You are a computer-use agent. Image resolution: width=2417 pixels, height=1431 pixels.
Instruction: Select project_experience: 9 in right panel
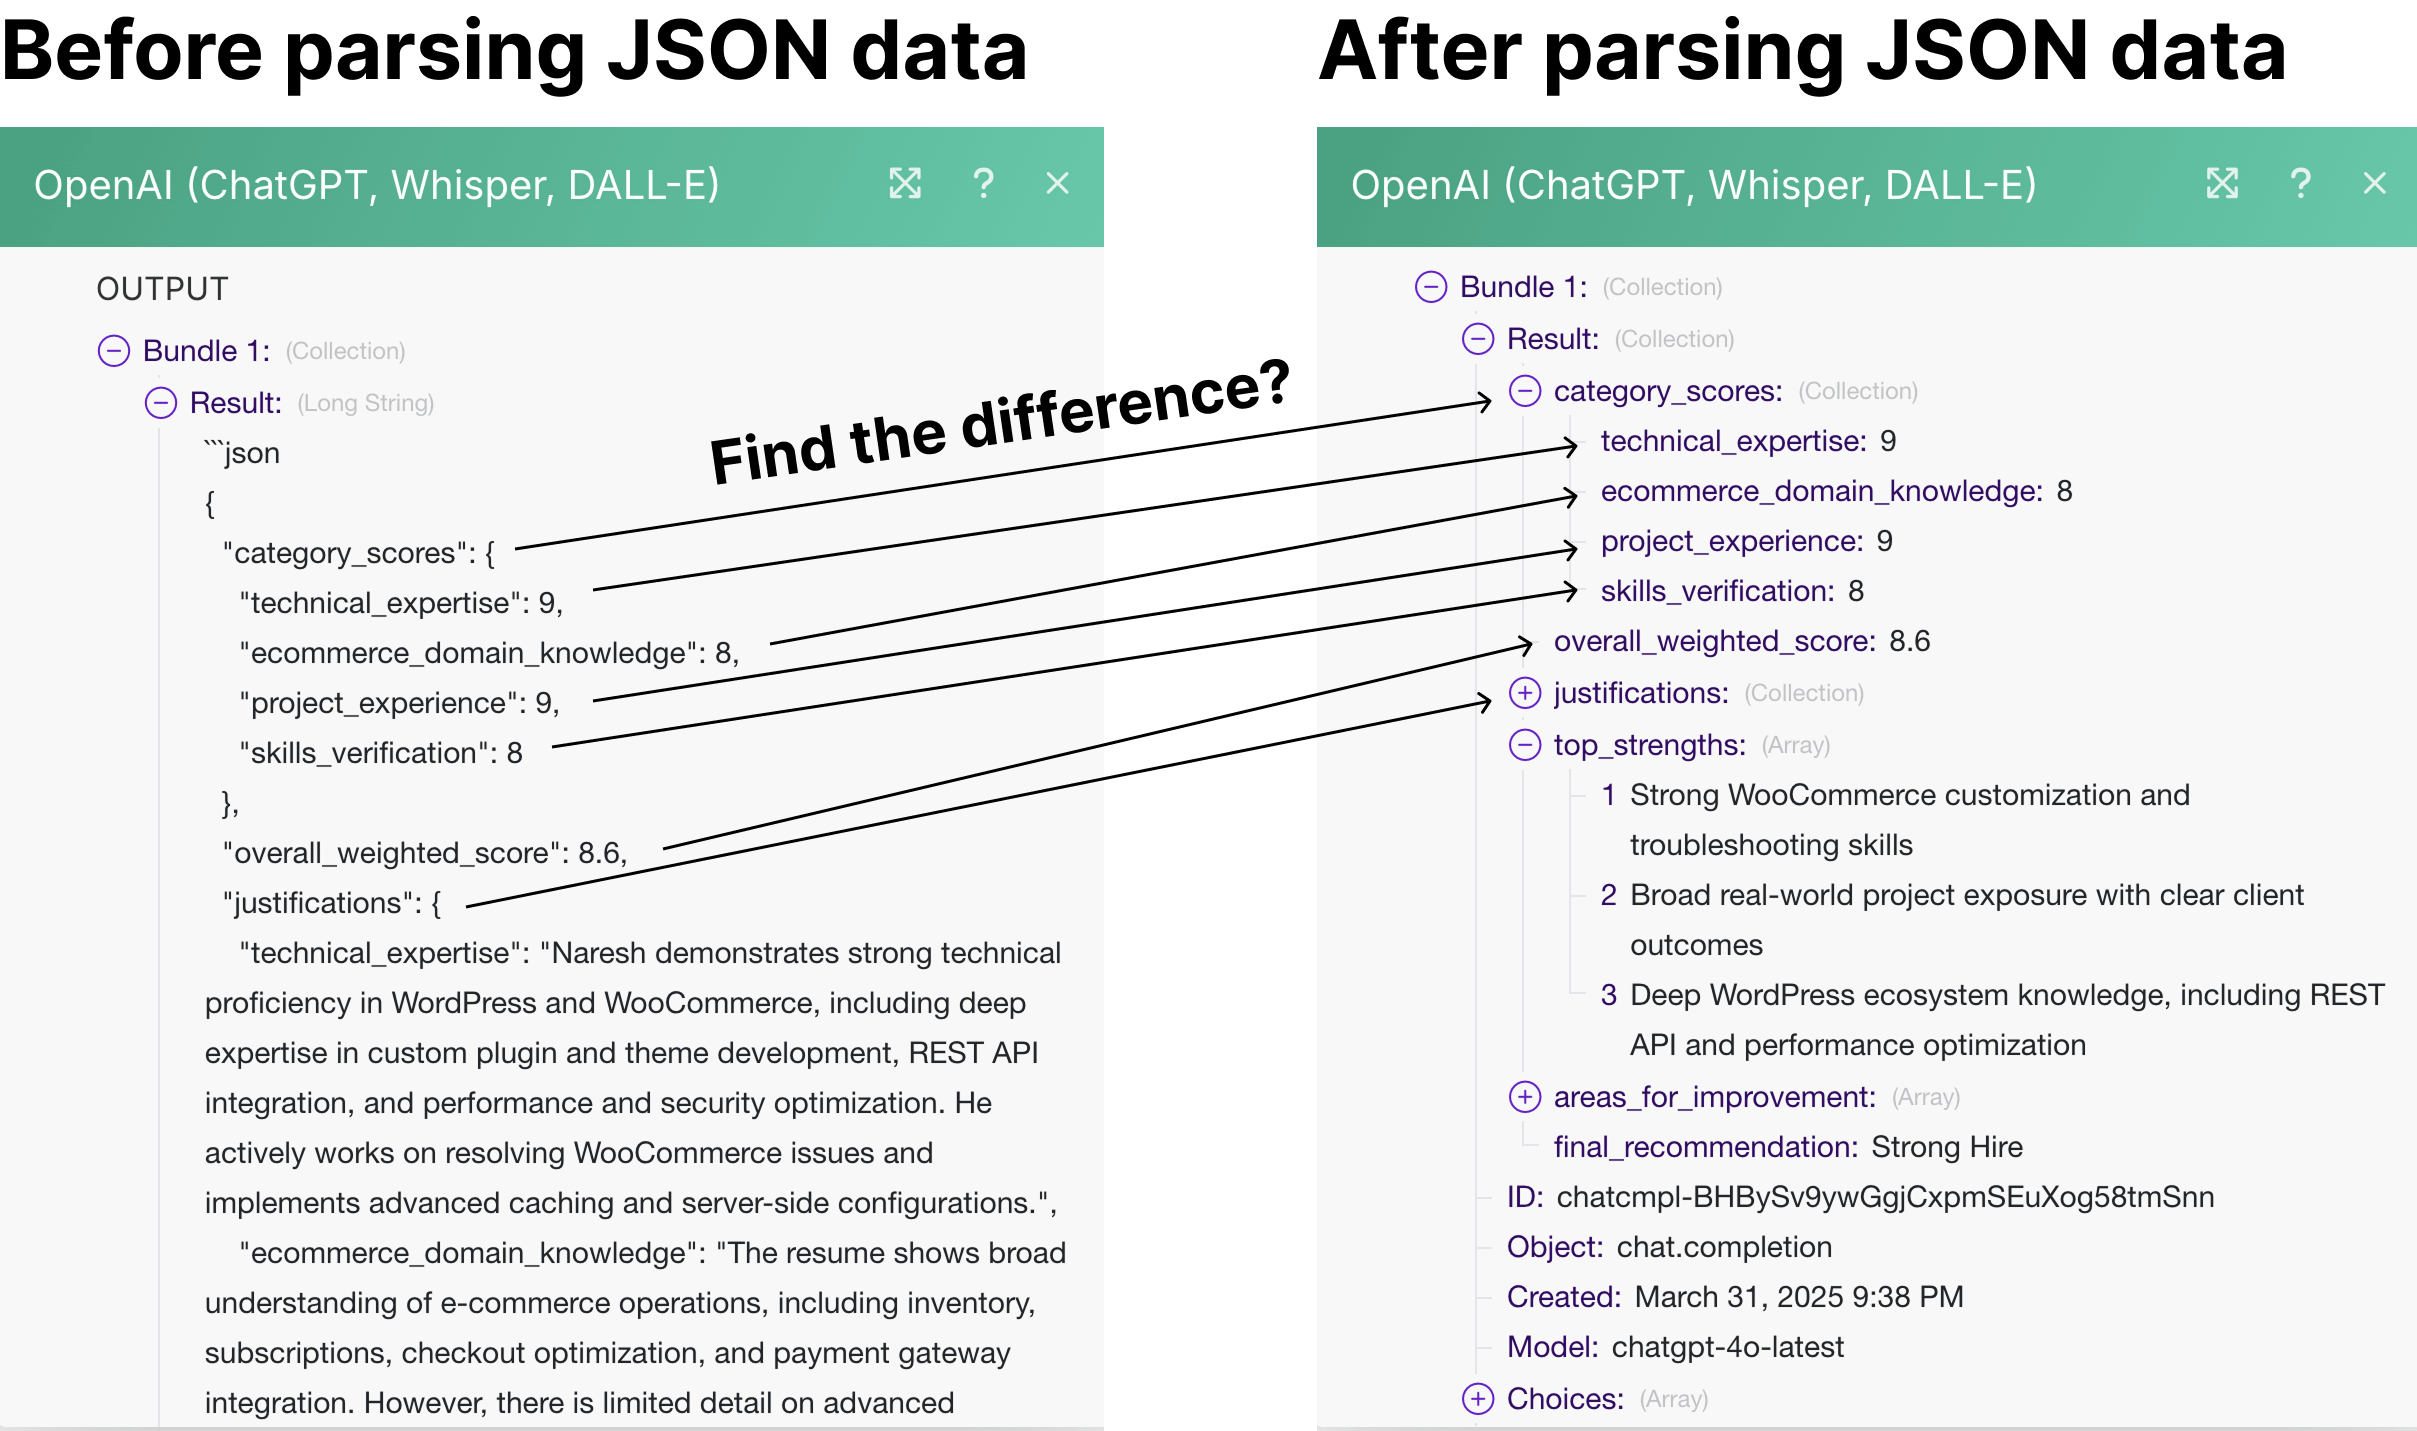coord(1746,541)
